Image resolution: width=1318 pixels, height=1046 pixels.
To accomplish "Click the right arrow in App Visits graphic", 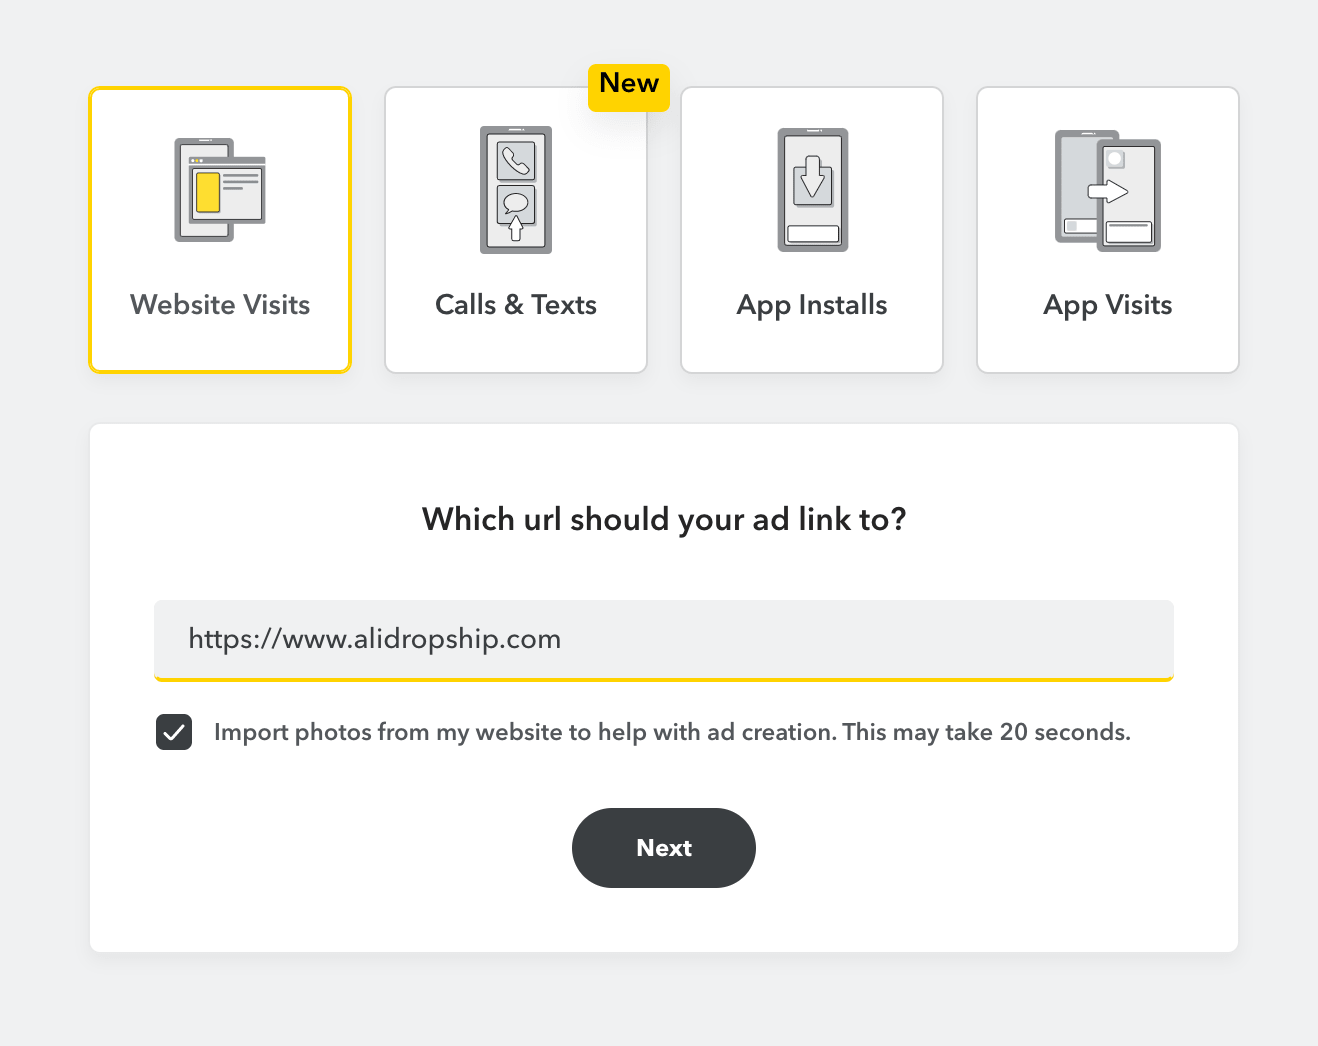I will pos(1108,191).
